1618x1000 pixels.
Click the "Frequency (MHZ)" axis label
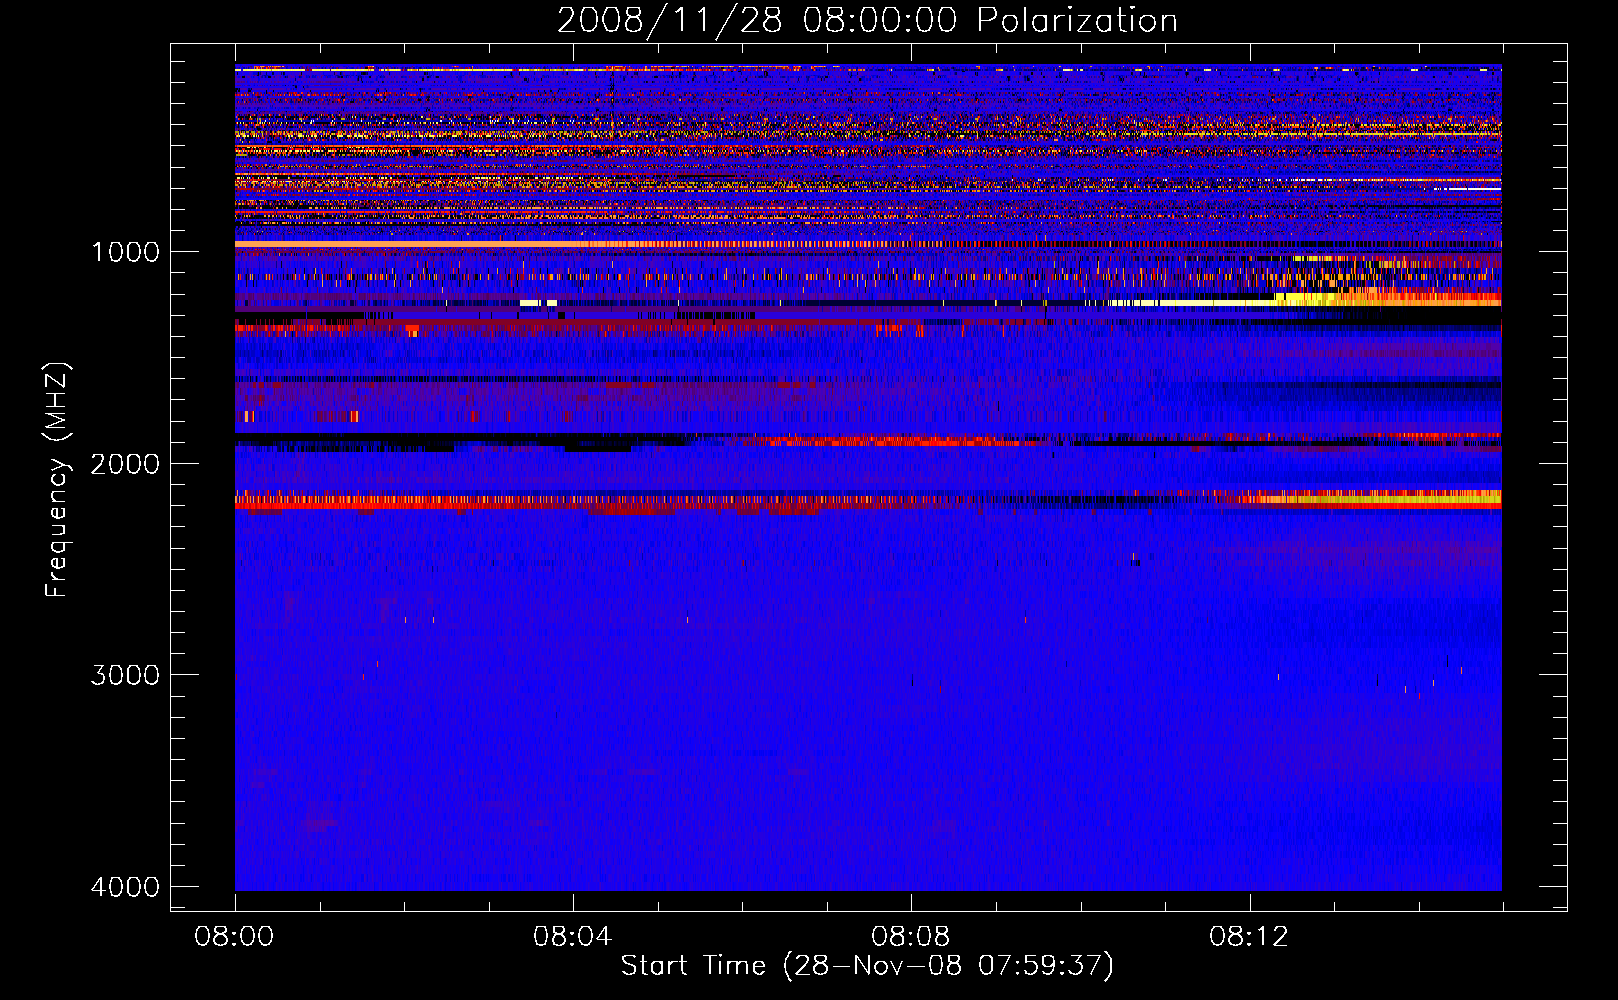pos(57,479)
